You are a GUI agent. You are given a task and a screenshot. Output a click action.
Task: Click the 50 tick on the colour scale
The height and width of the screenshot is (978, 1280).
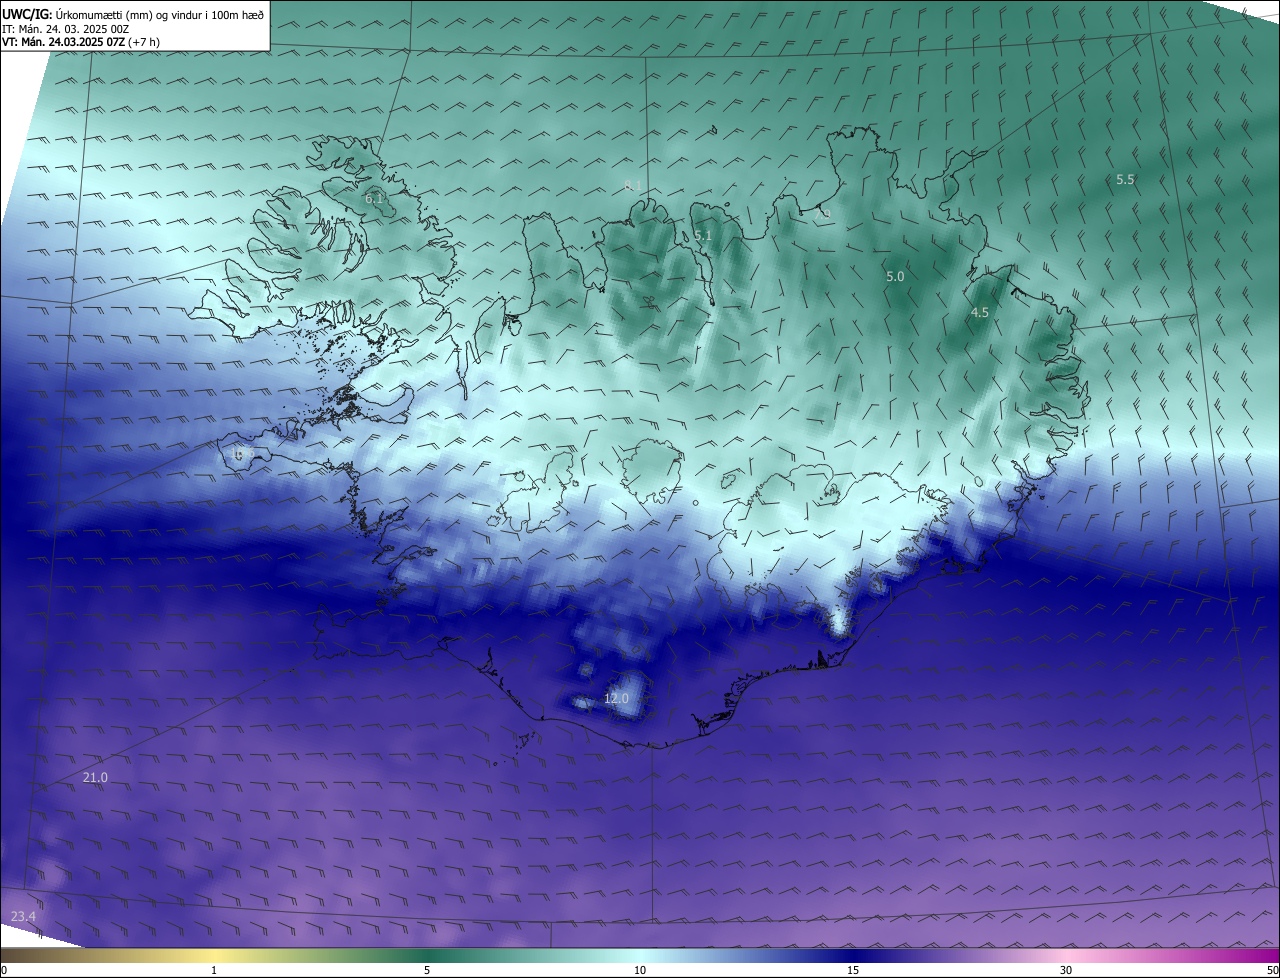(x=1272, y=970)
